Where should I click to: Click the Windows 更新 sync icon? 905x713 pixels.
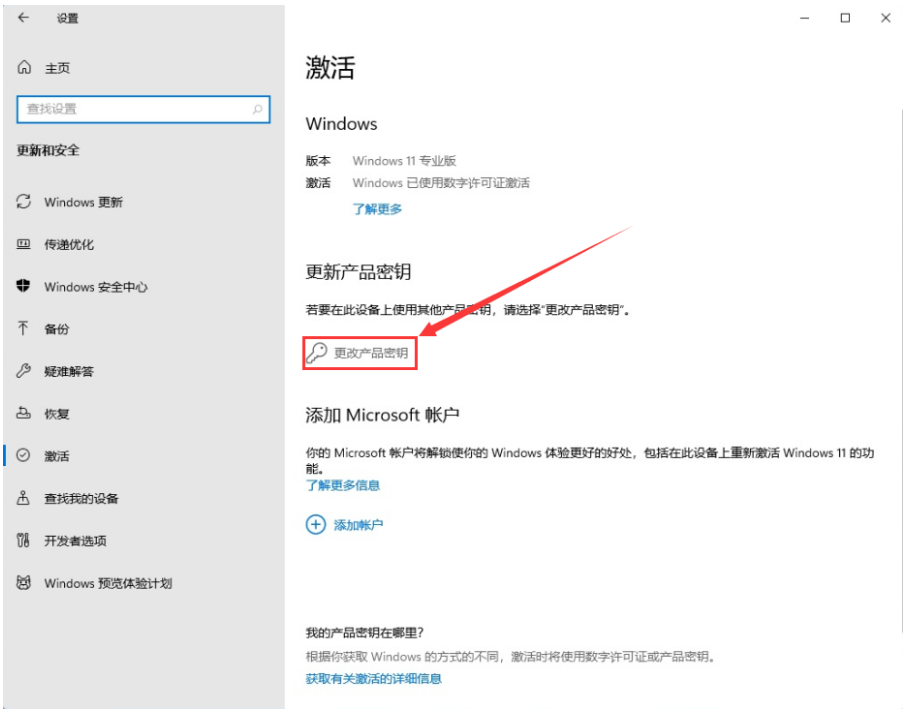point(24,201)
